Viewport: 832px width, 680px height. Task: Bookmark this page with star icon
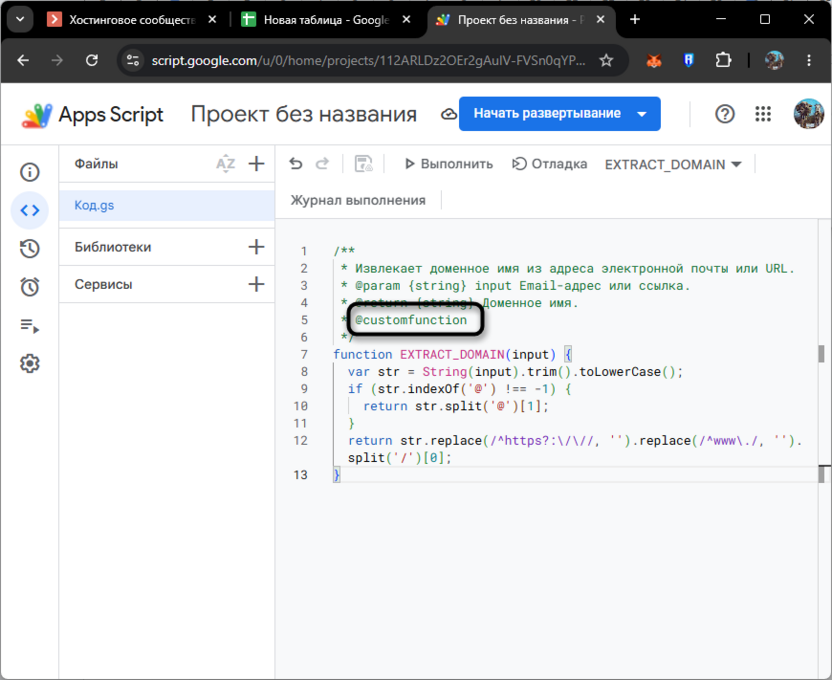pos(606,60)
